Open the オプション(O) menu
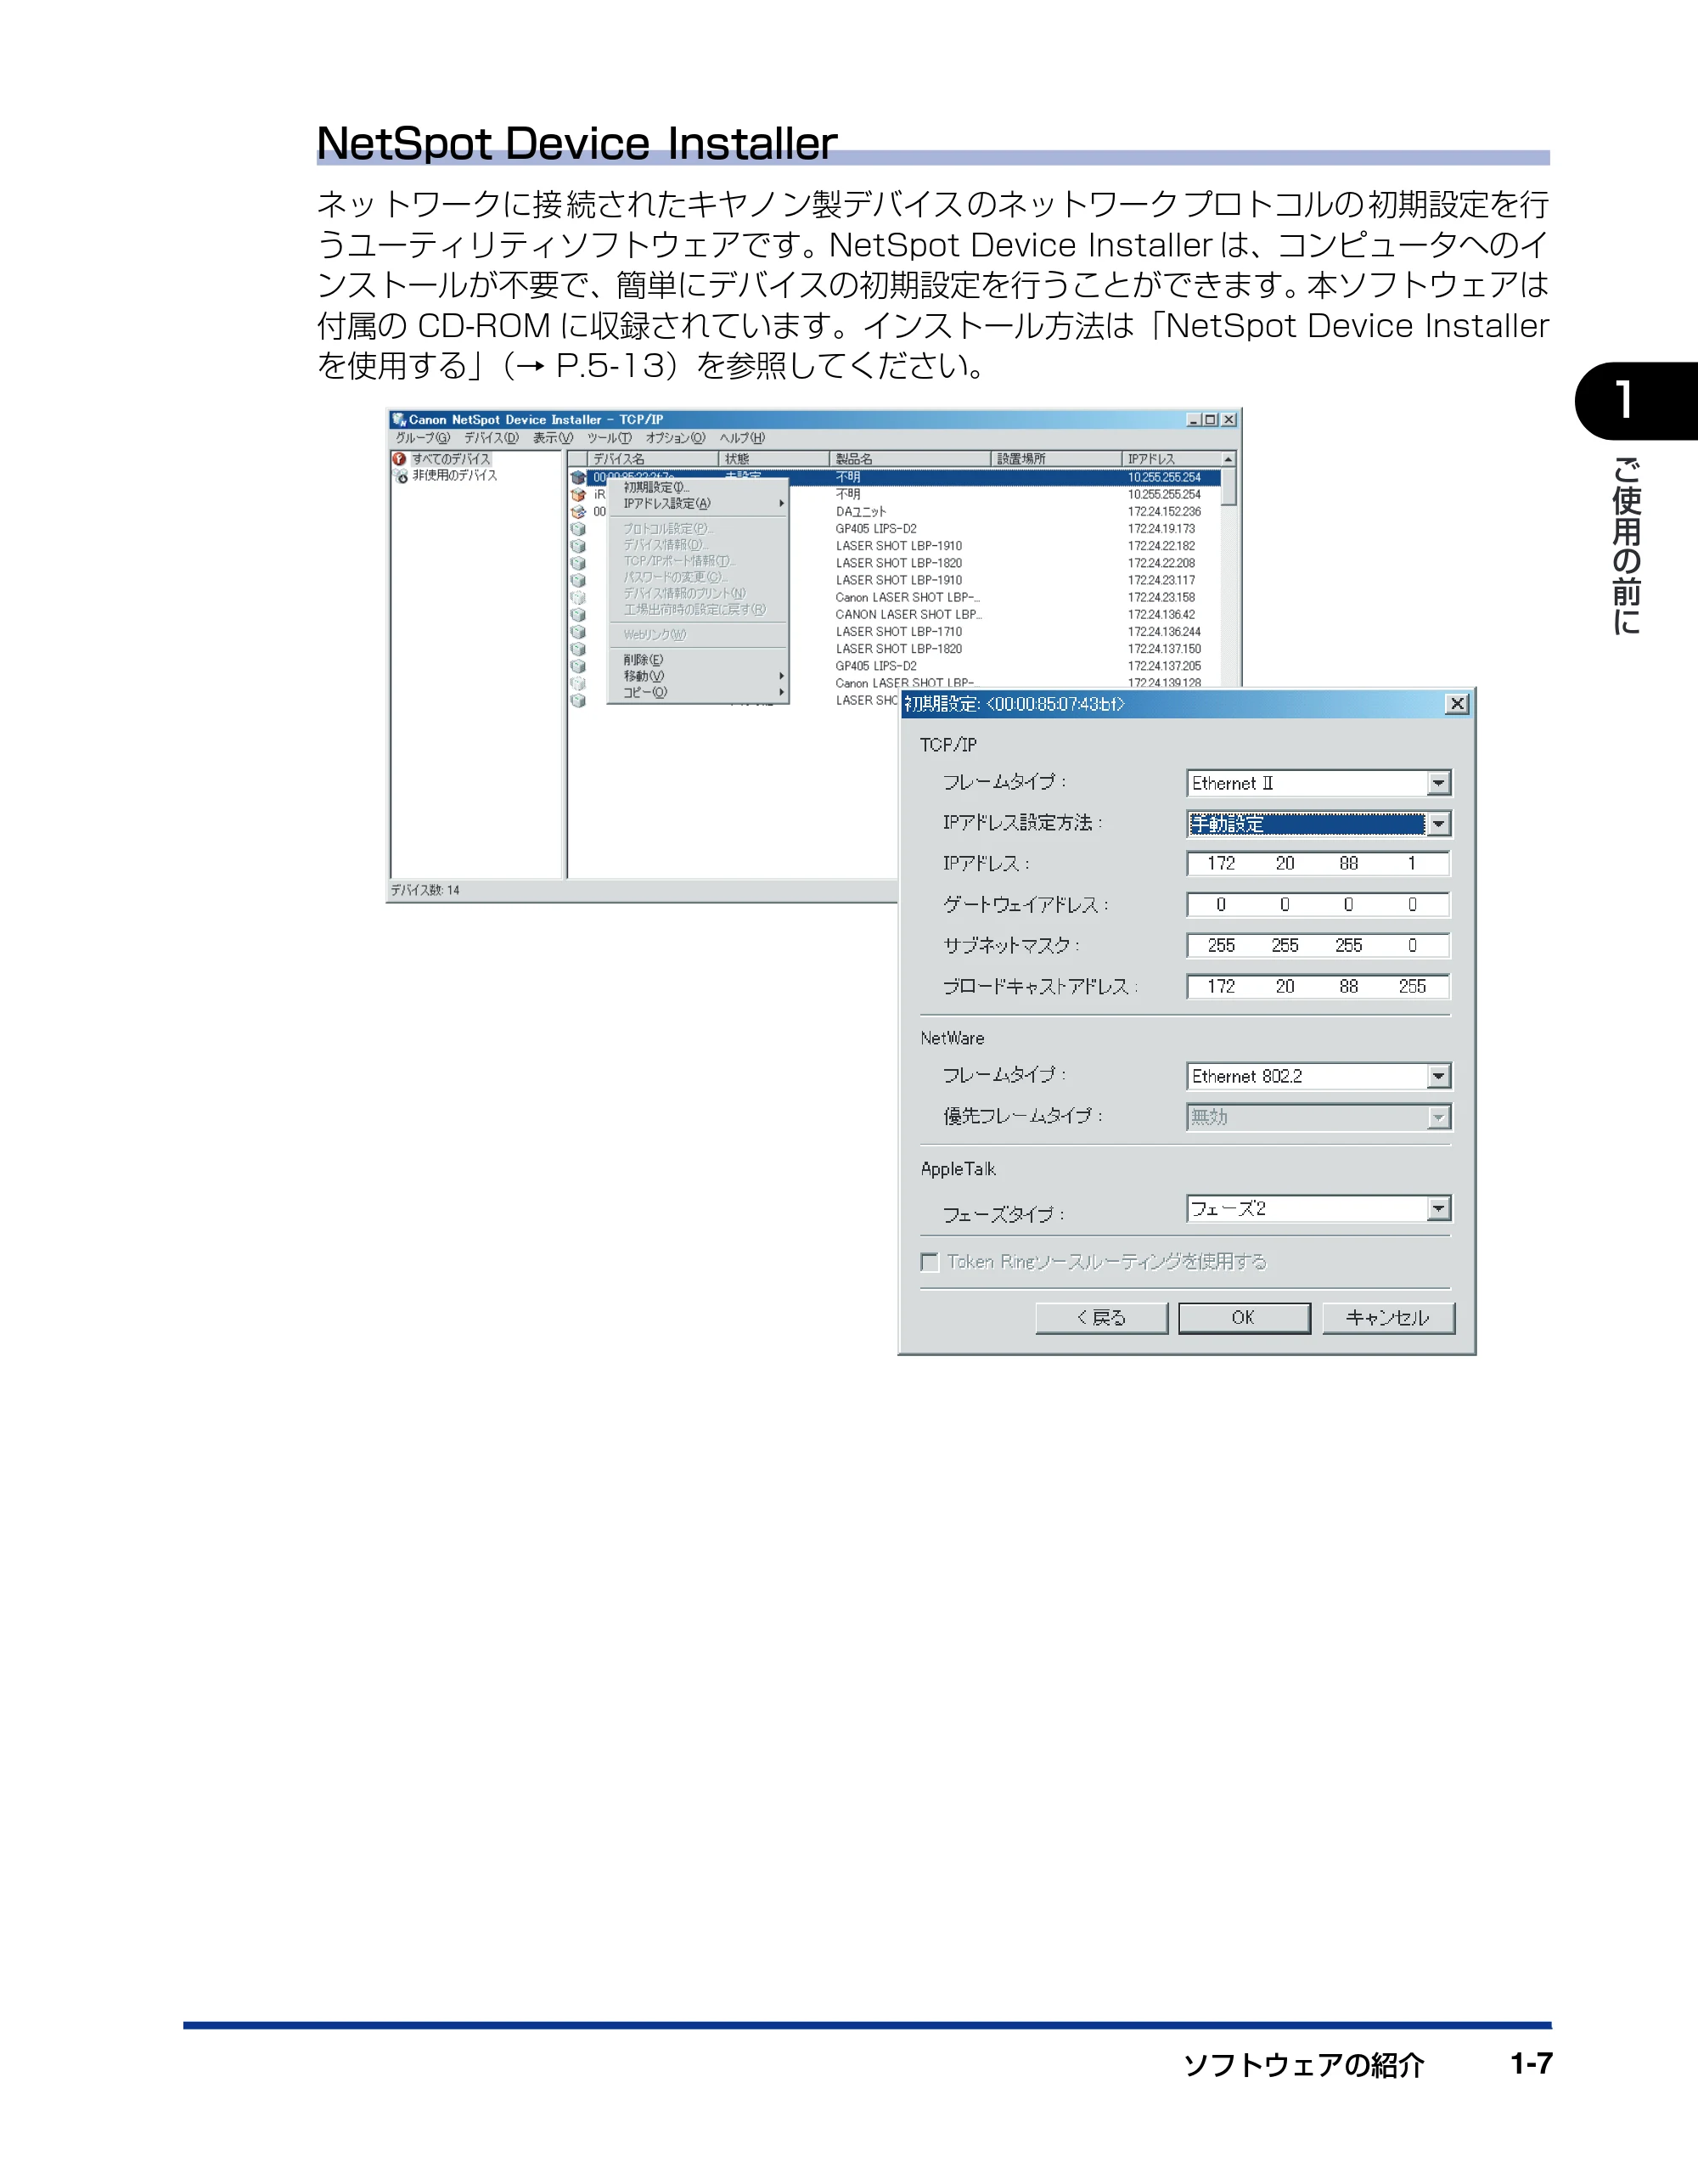This screenshot has width=1698, height=2184. pyautogui.click(x=676, y=438)
